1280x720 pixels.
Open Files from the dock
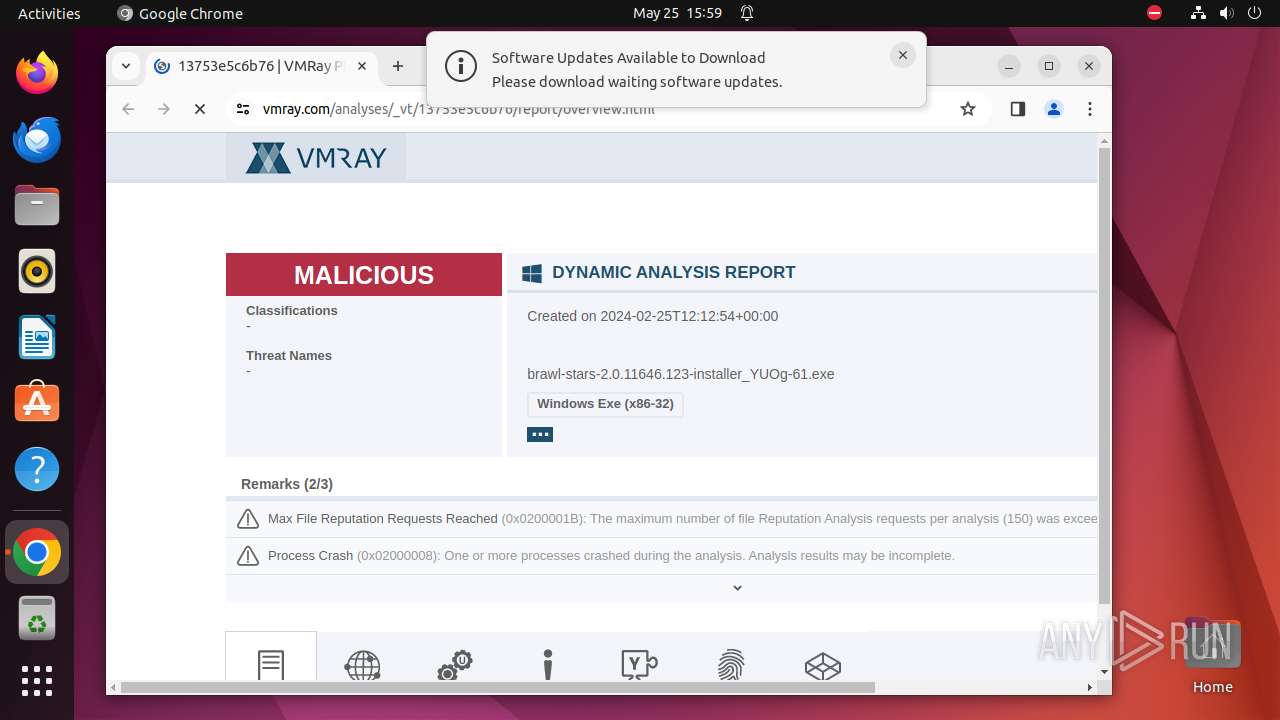pyautogui.click(x=37, y=205)
